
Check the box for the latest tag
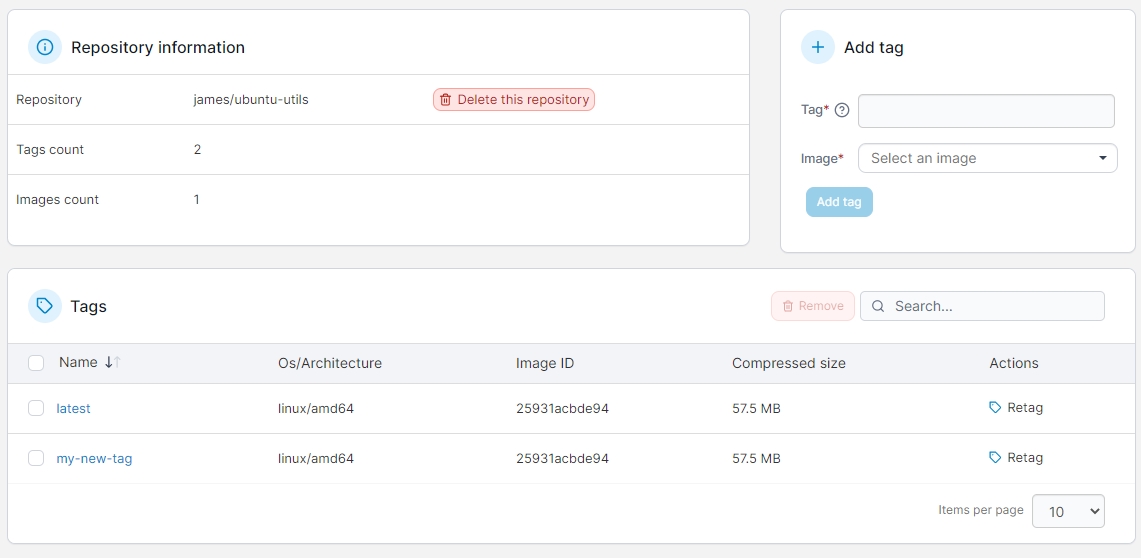(x=36, y=408)
